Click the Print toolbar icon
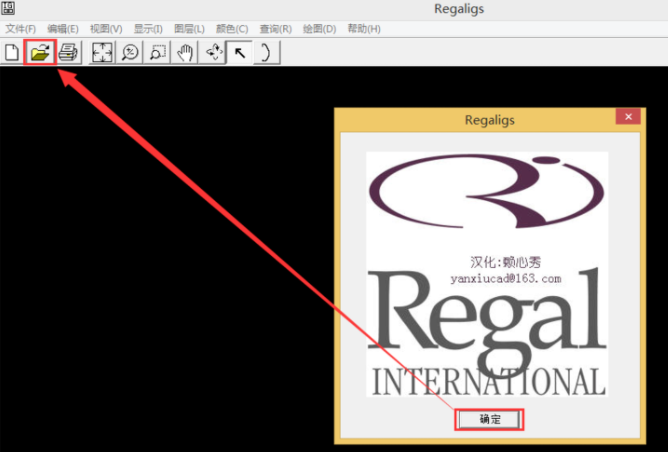Image resolution: width=668 pixels, height=452 pixels. click(x=67, y=52)
